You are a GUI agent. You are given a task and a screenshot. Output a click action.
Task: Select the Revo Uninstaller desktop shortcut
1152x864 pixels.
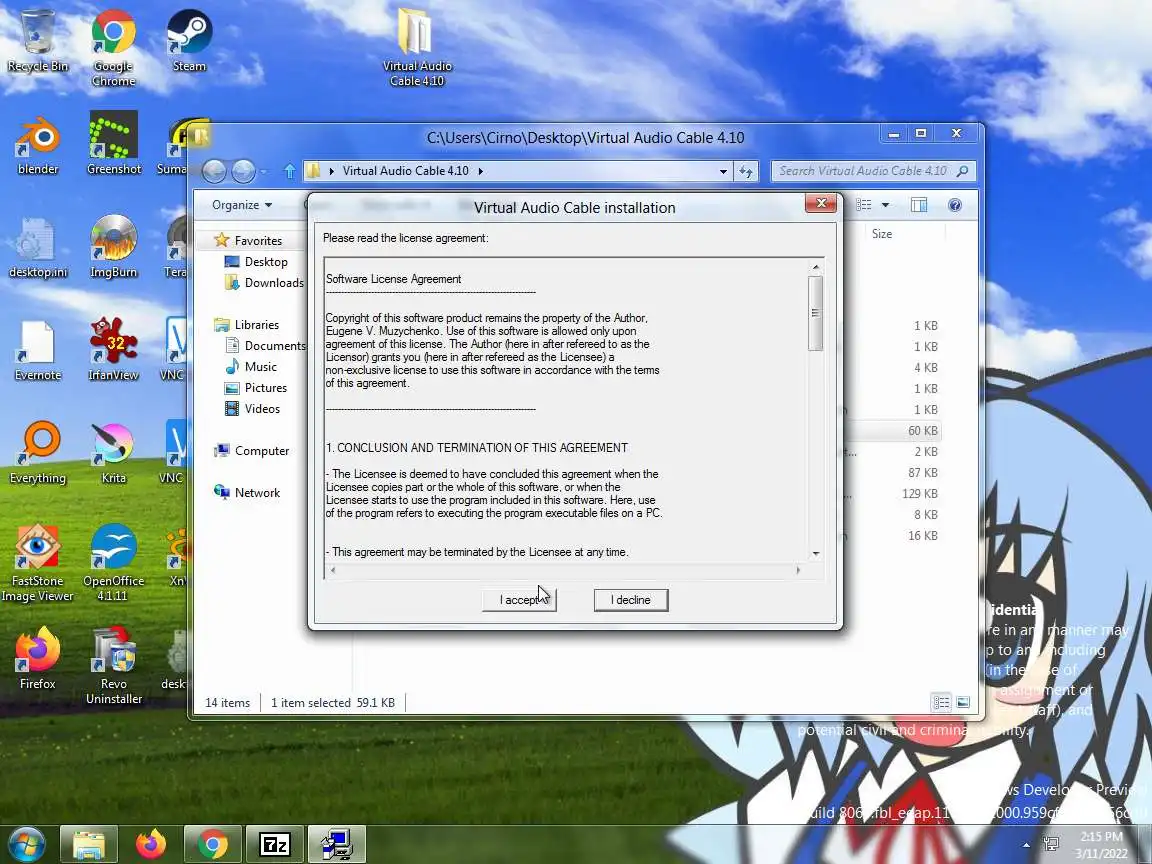point(114,665)
